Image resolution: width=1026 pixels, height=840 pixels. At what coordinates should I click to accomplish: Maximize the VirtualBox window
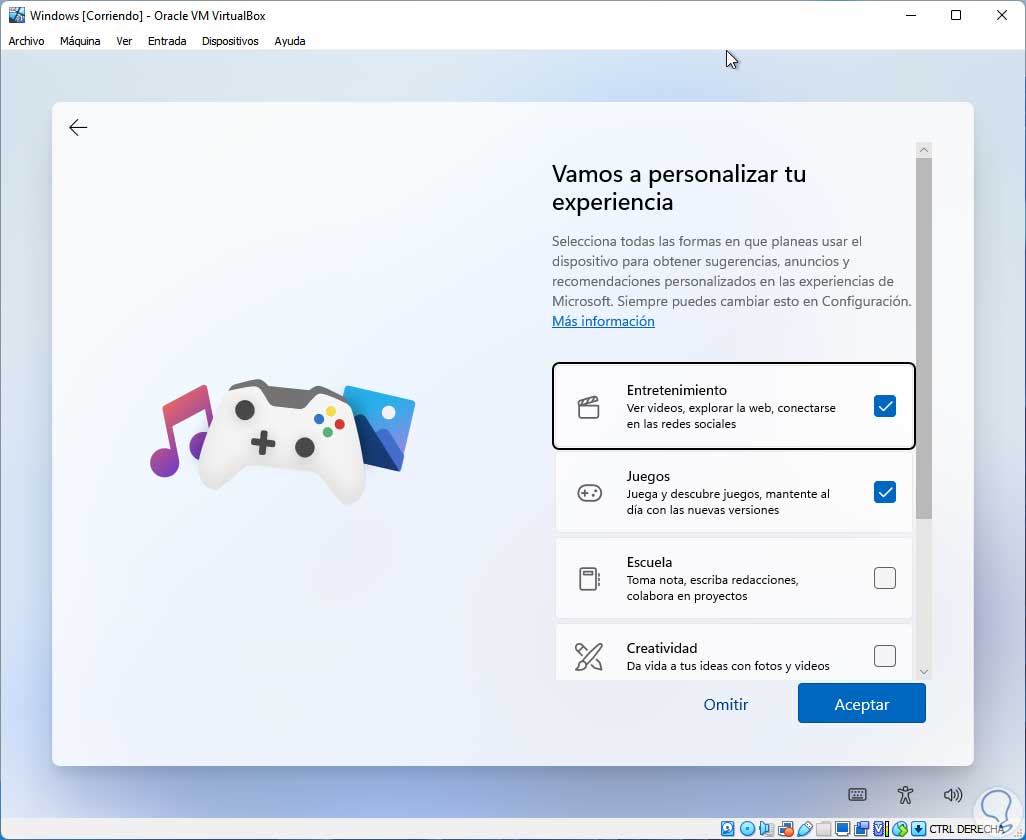(955, 15)
